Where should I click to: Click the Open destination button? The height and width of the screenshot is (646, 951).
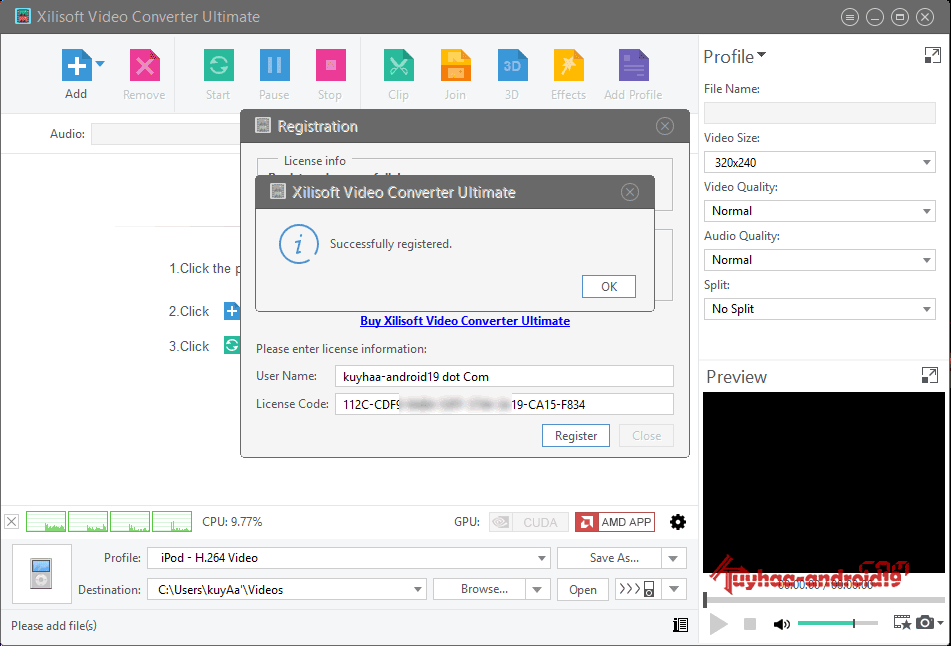(x=583, y=590)
